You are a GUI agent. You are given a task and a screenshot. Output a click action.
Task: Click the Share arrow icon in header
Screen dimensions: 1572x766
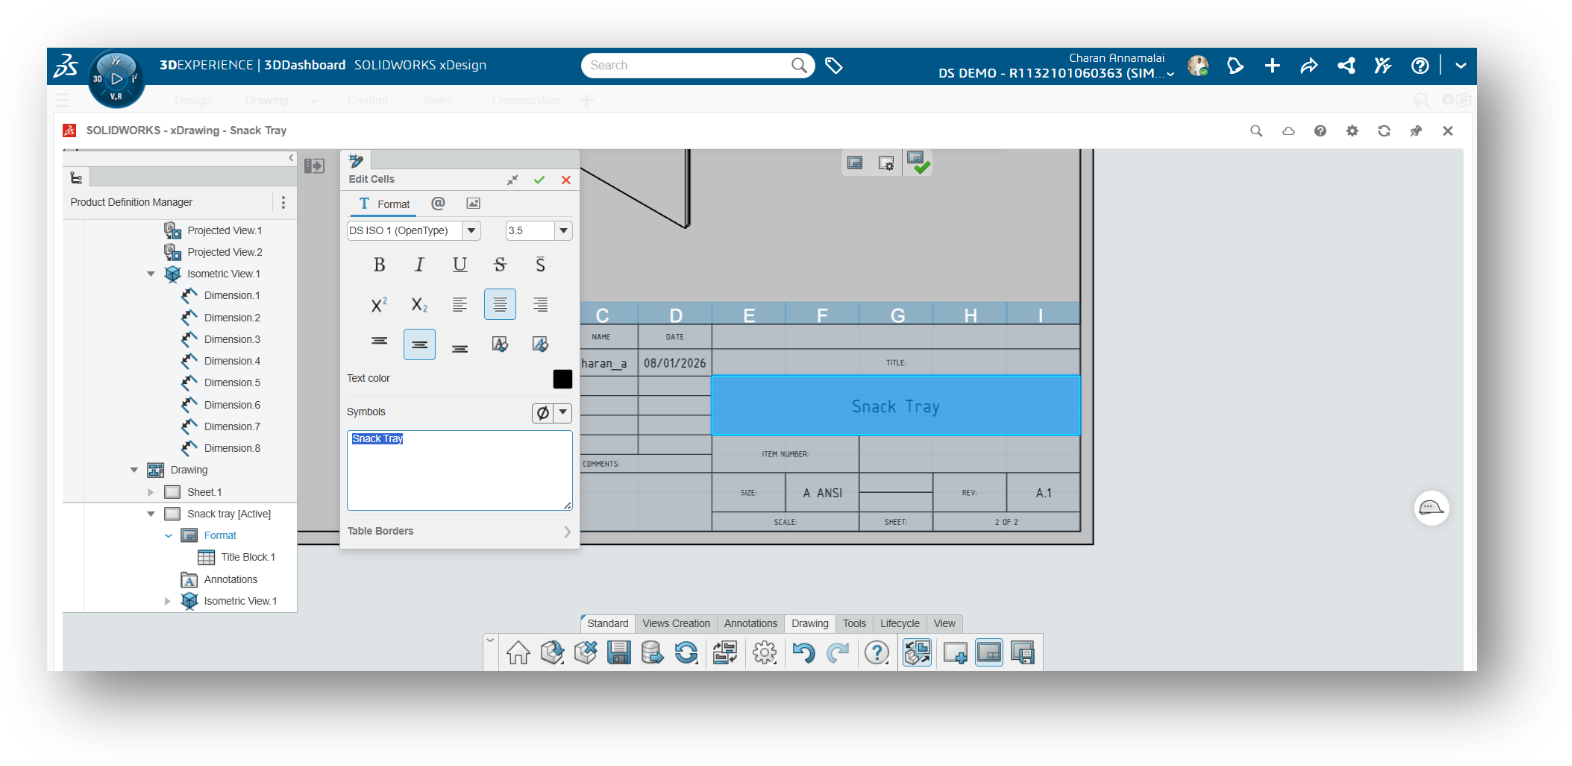pos(1309,66)
